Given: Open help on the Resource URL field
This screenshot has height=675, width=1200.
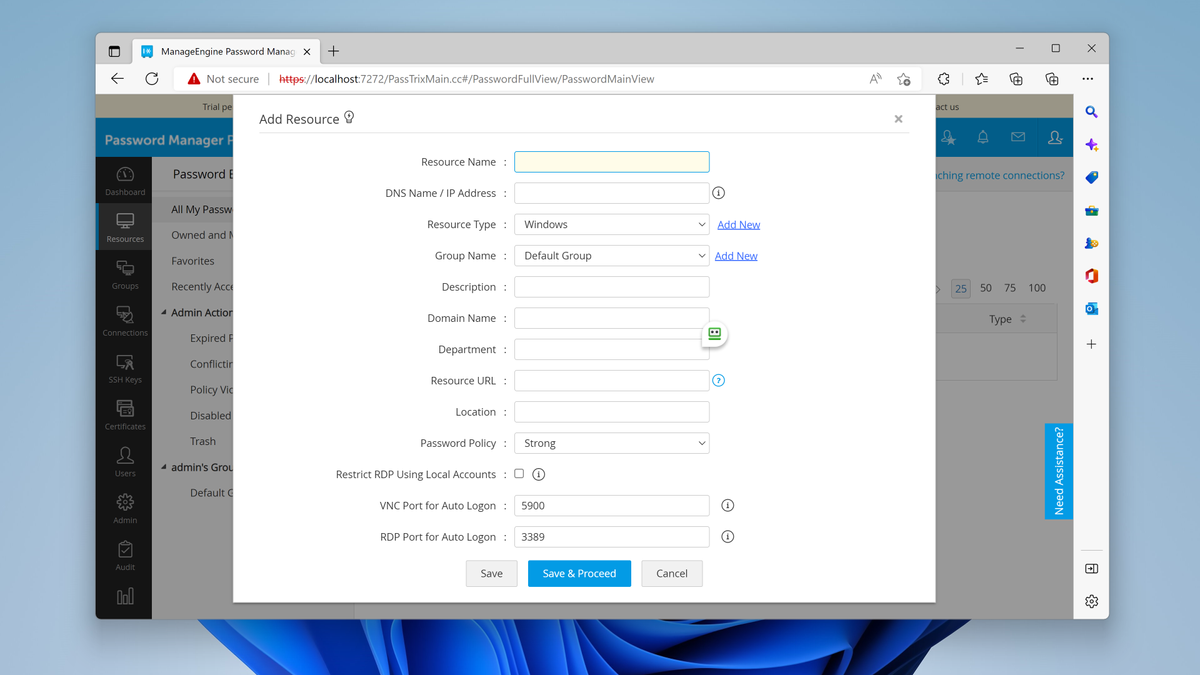Looking at the screenshot, I should point(718,380).
